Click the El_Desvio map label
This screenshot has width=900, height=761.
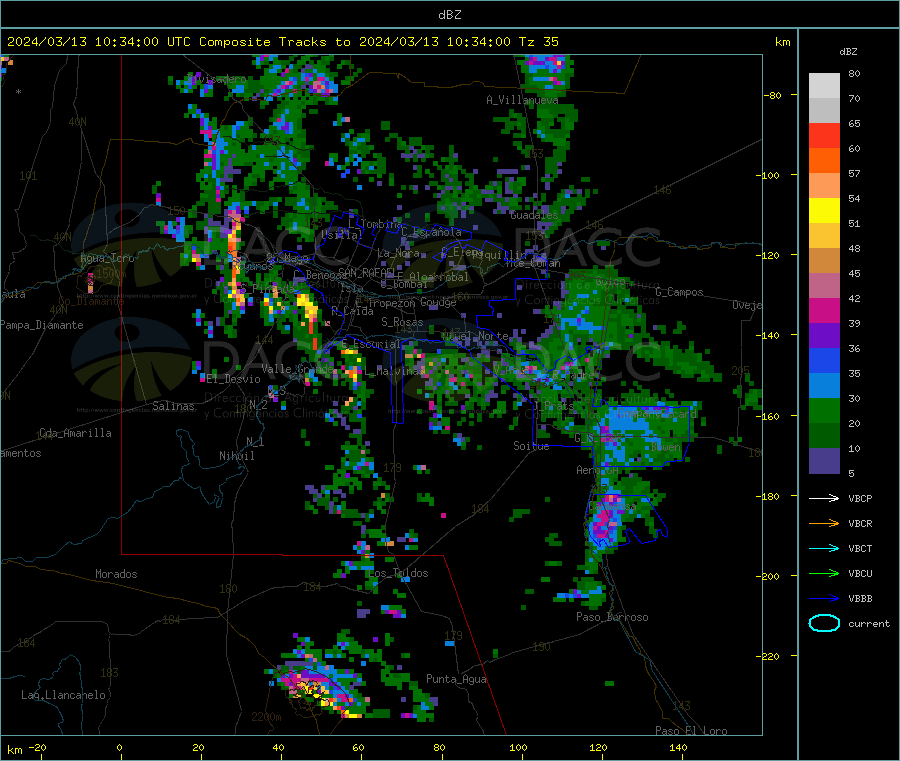tap(233, 379)
